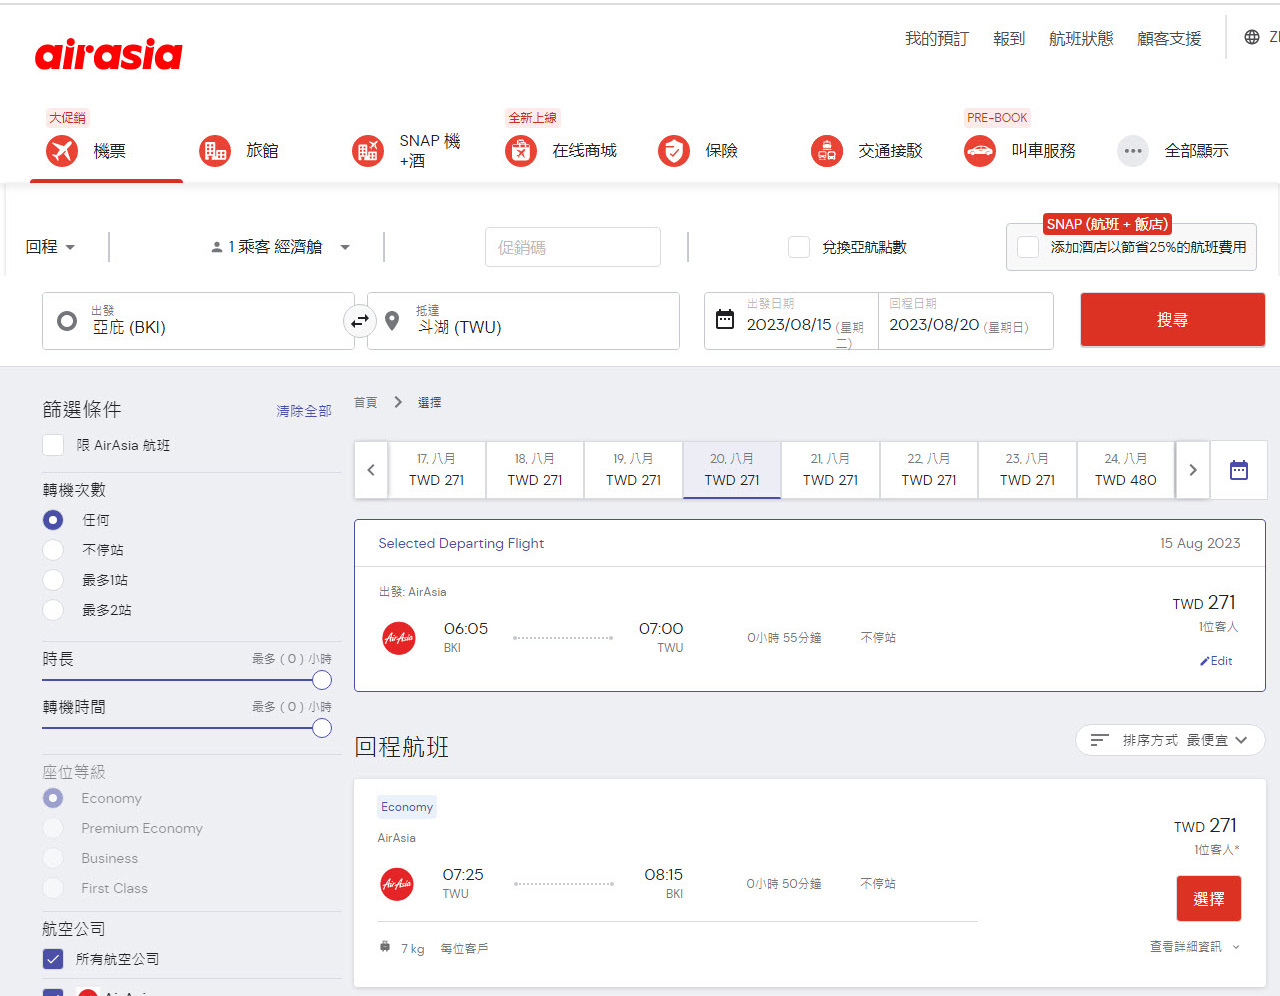Show later dates with right arrow
The width and height of the screenshot is (1280, 996).
[x=1193, y=470]
